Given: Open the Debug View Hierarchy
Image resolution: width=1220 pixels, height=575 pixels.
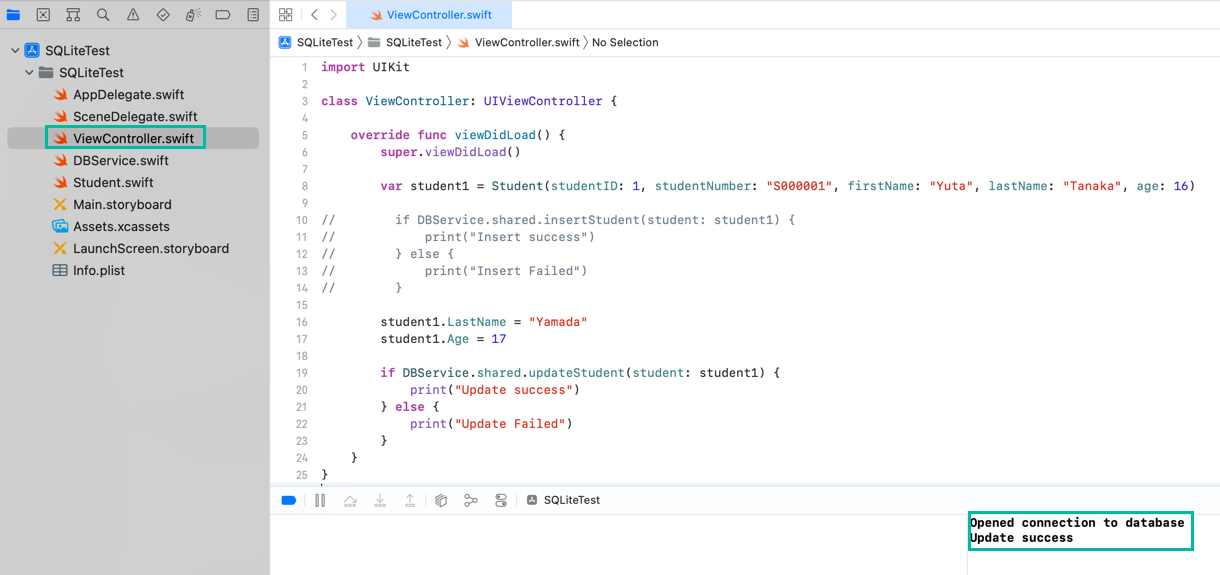Looking at the screenshot, I should (x=441, y=500).
